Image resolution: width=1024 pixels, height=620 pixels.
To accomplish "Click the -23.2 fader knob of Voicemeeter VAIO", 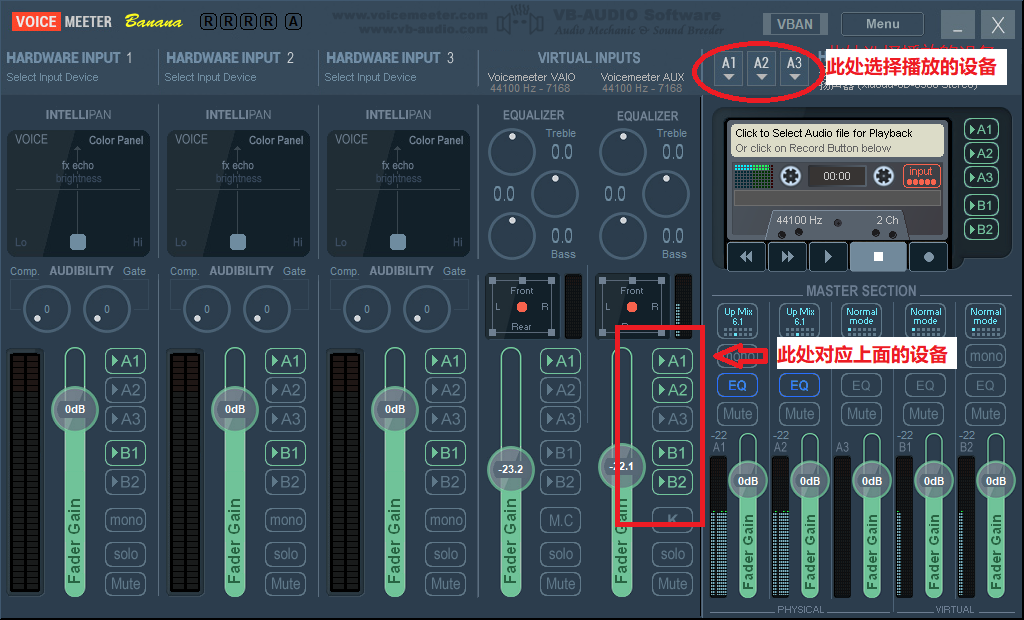I will click(x=511, y=468).
